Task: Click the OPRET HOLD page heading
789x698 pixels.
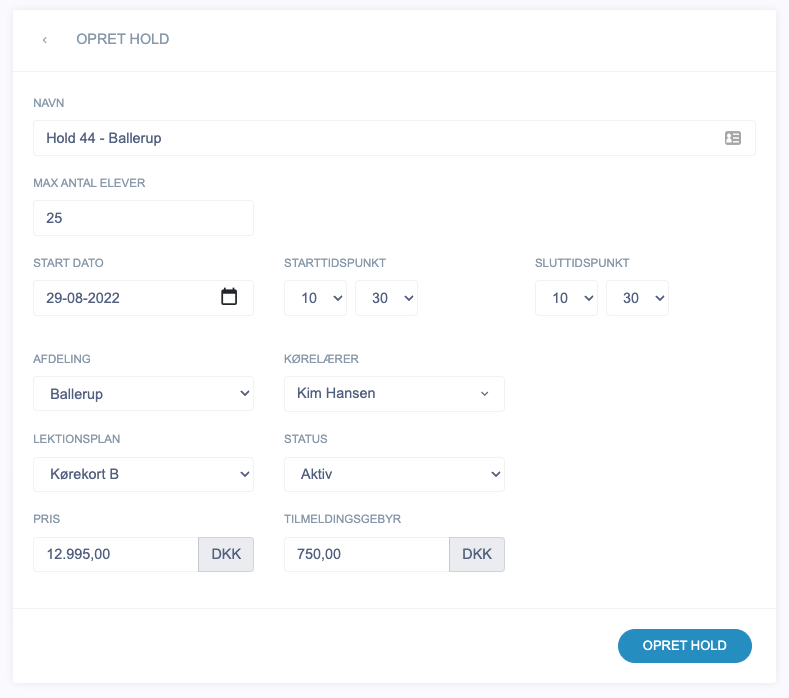Action: tap(123, 40)
